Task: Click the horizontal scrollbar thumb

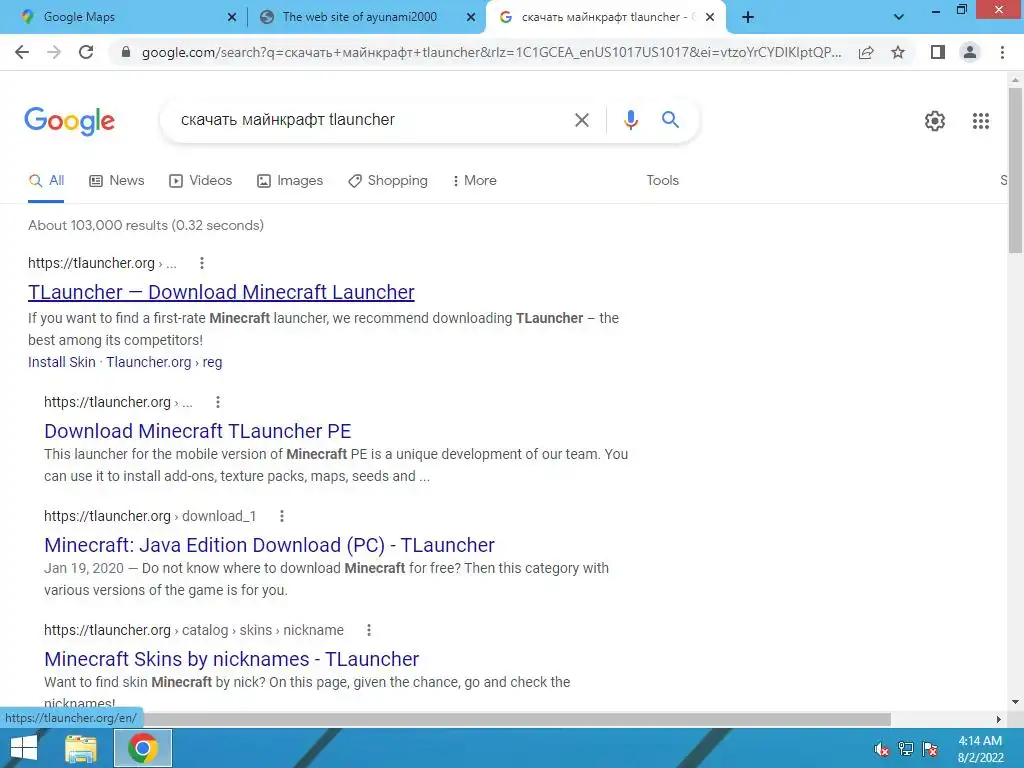Action: click(516, 719)
